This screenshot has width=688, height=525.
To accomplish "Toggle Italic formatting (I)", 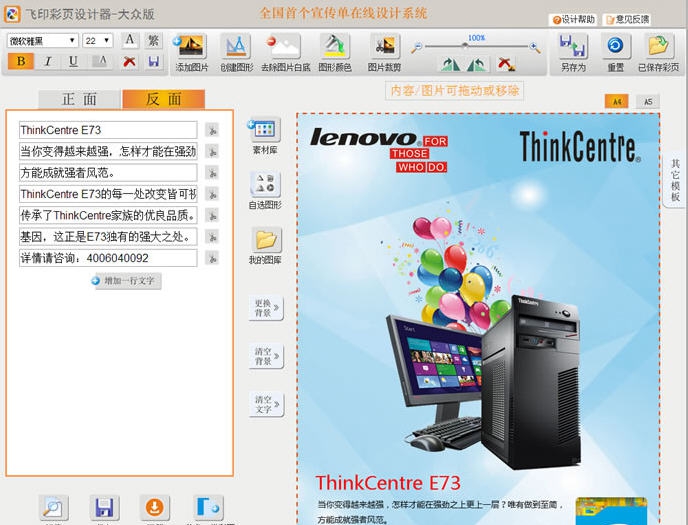I will 48,61.
